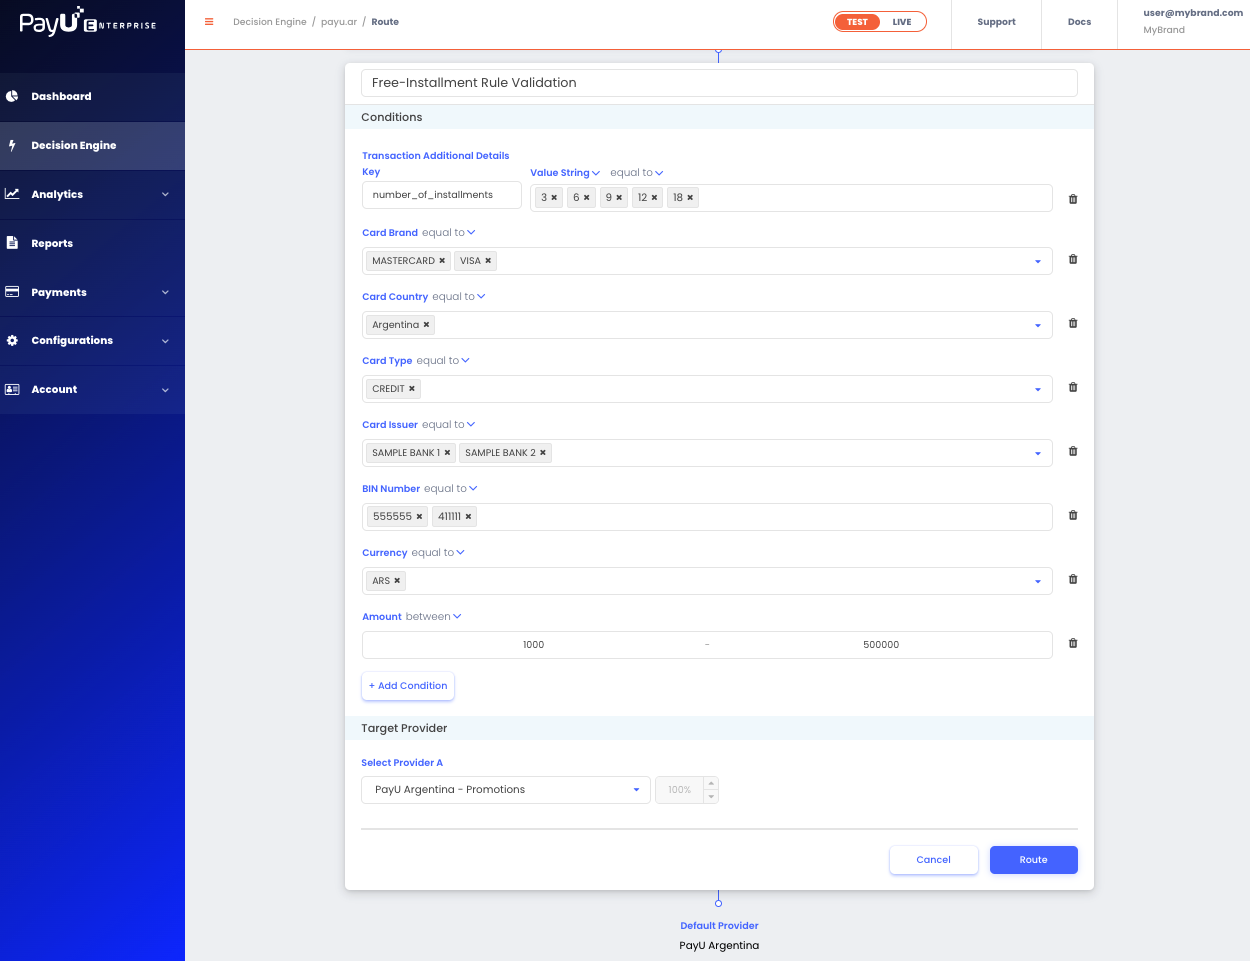Open the Value String type dropdown
1250x961 pixels.
pyautogui.click(x=565, y=173)
